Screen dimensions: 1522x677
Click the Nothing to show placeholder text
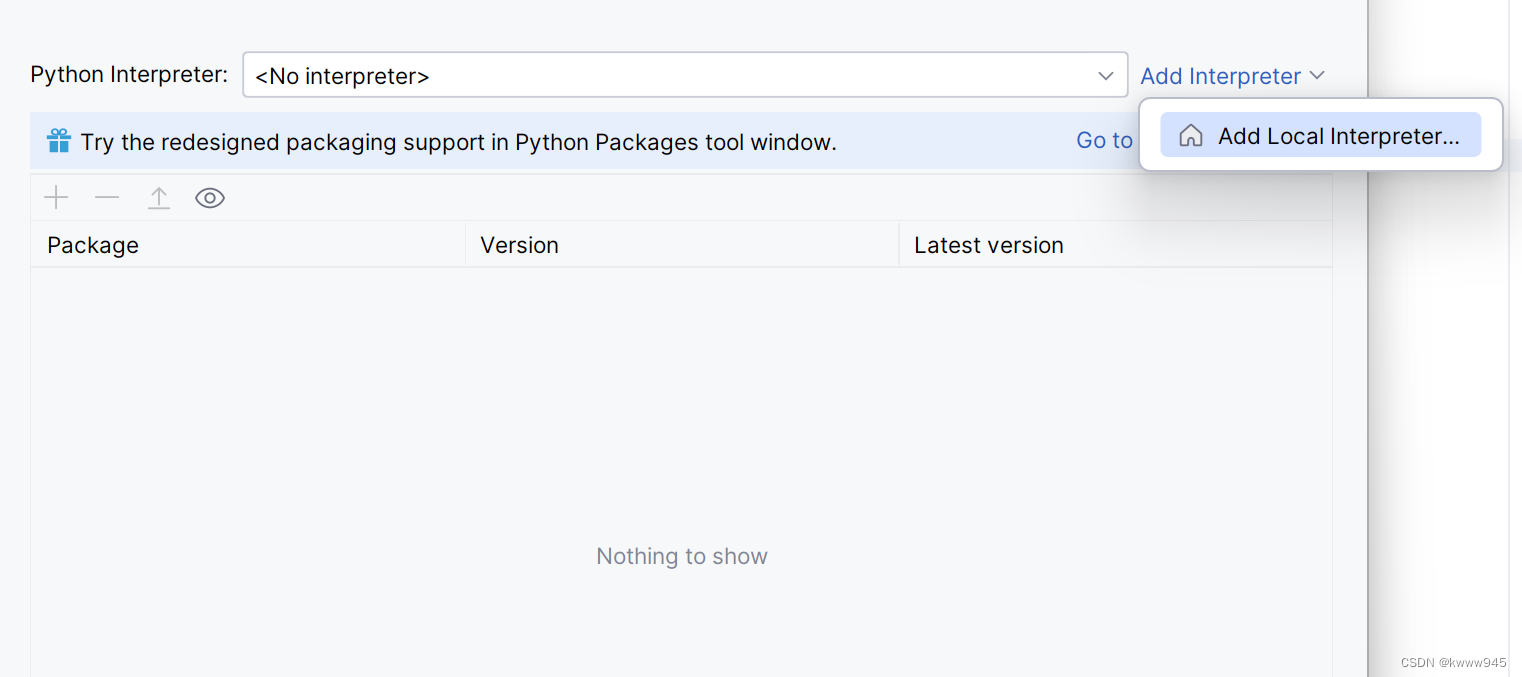682,556
